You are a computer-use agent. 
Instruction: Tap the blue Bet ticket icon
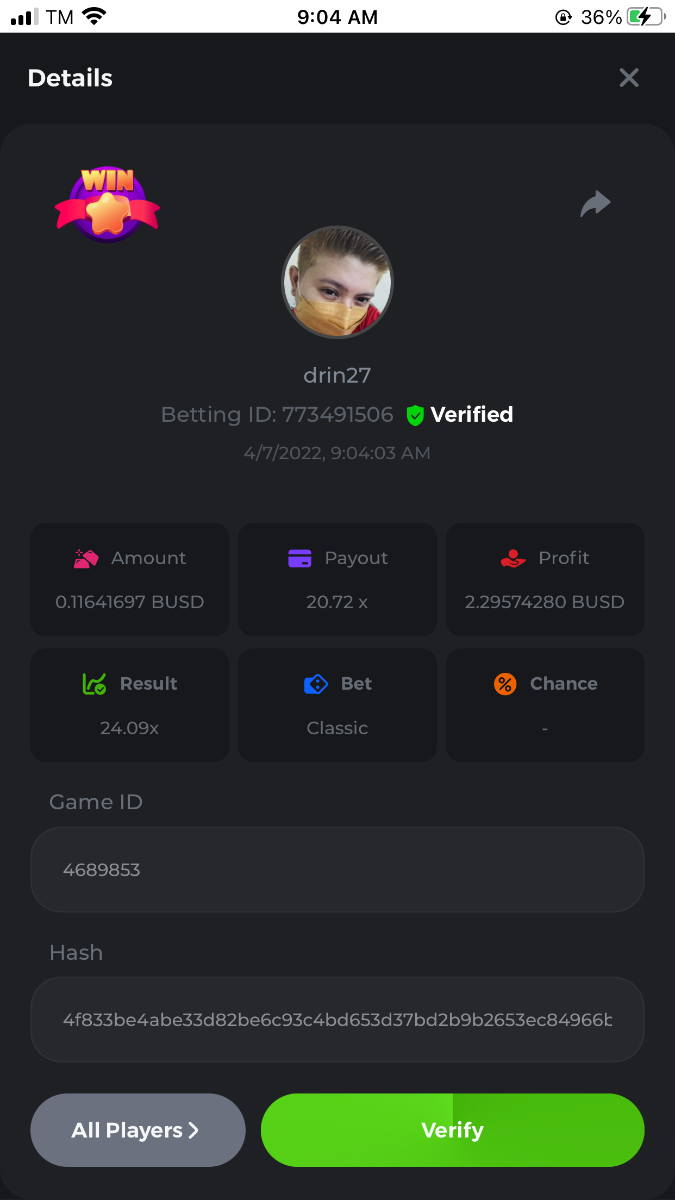click(x=316, y=684)
